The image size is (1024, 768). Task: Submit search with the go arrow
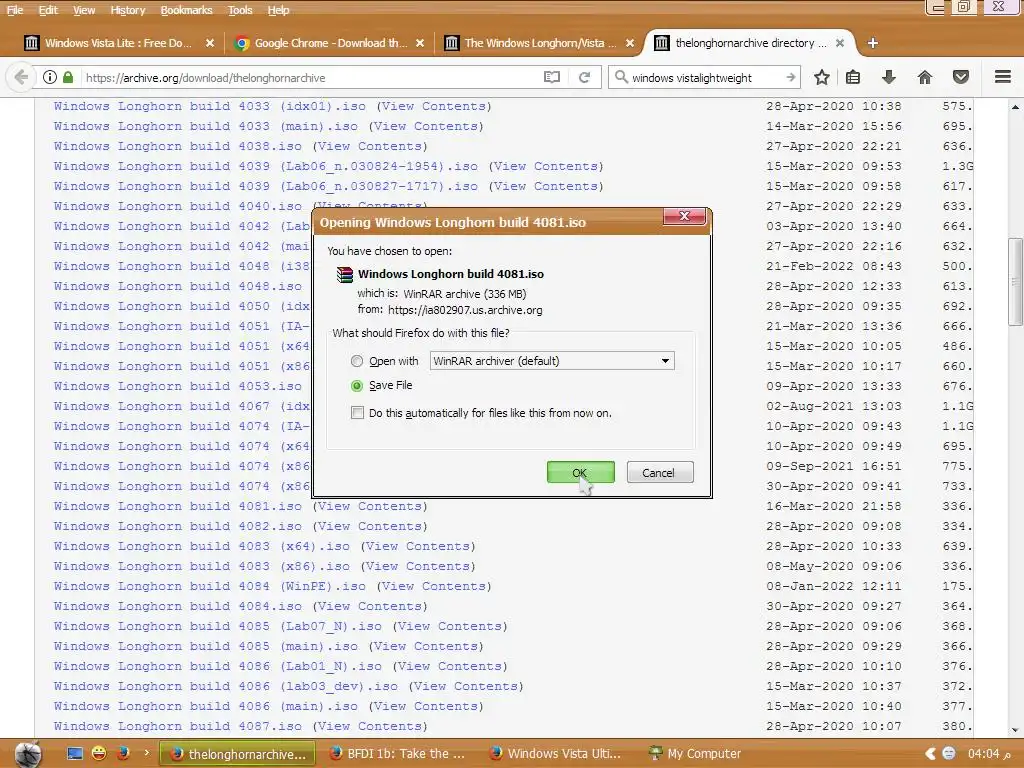coord(790,77)
